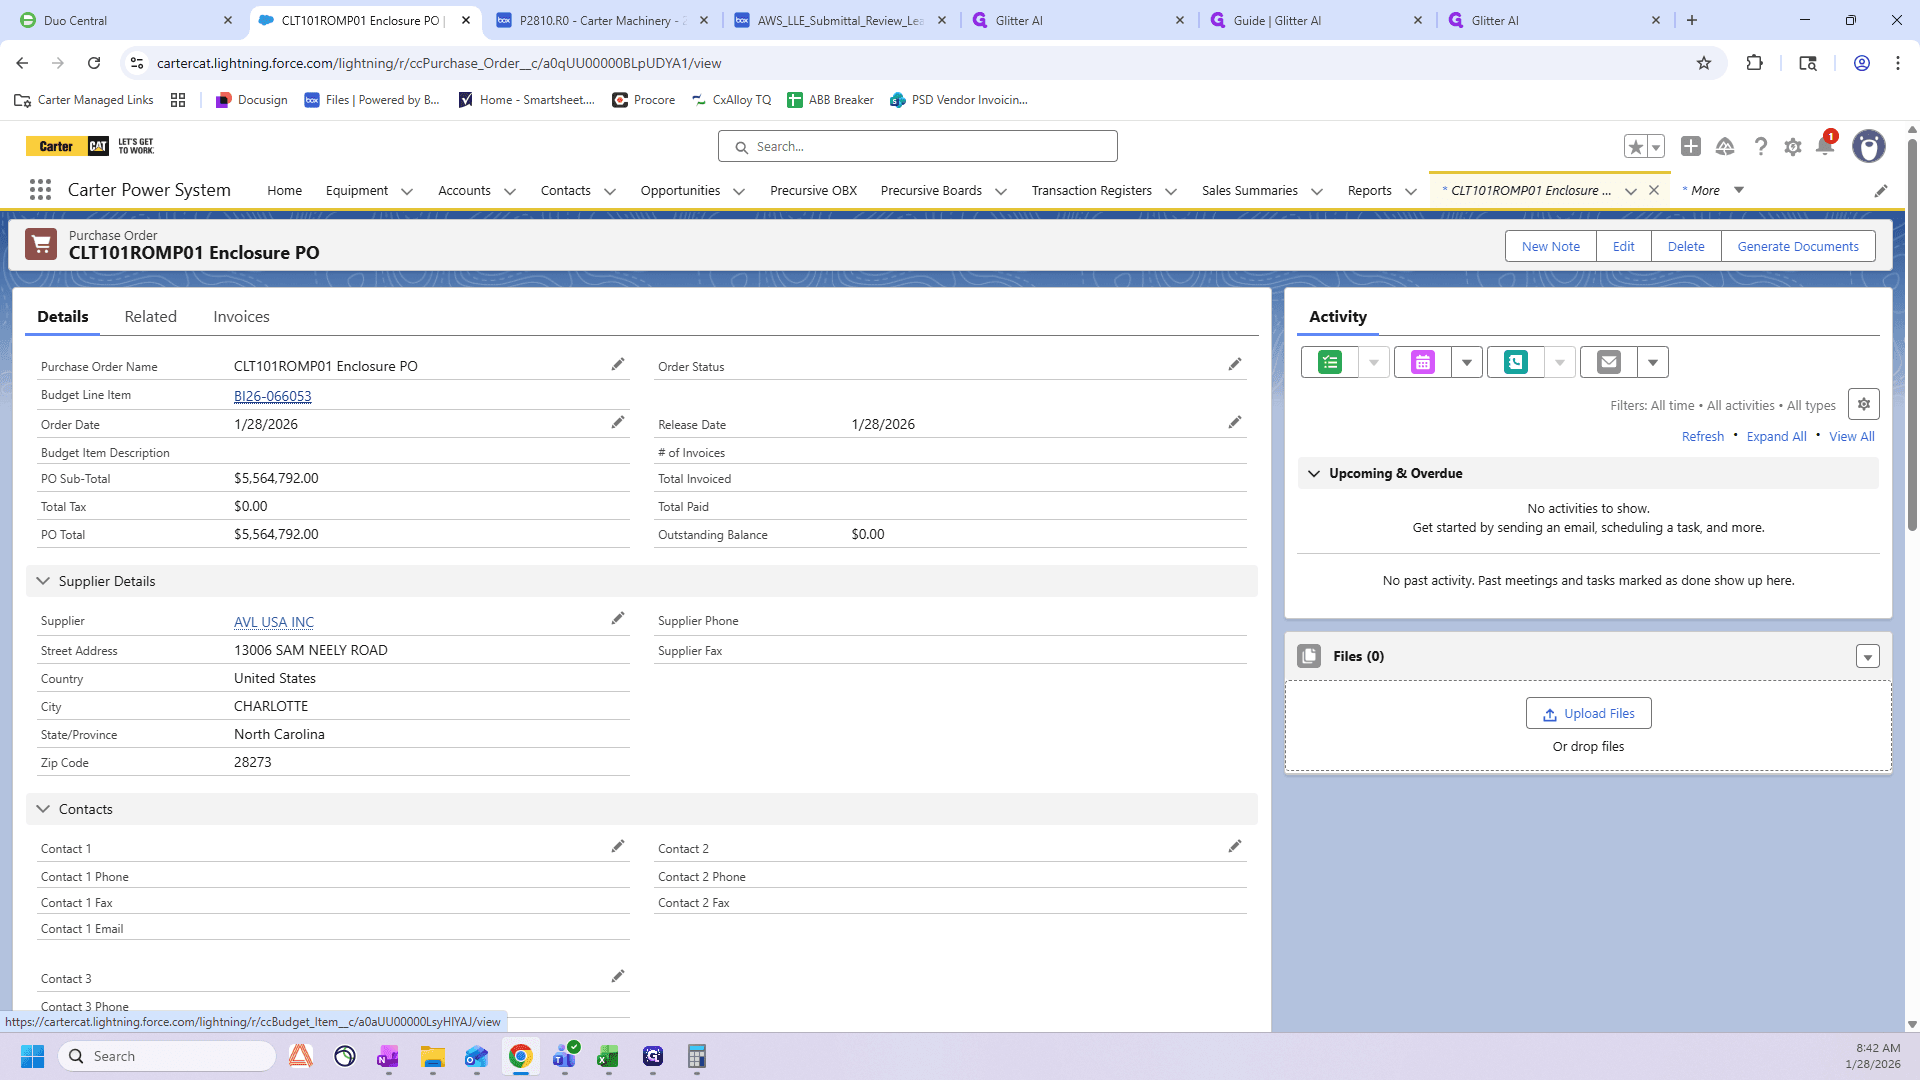Image resolution: width=1920 pixels, height=1080 pixels.
Task: Edit Supplier field pencil icon
Action: 618,619
